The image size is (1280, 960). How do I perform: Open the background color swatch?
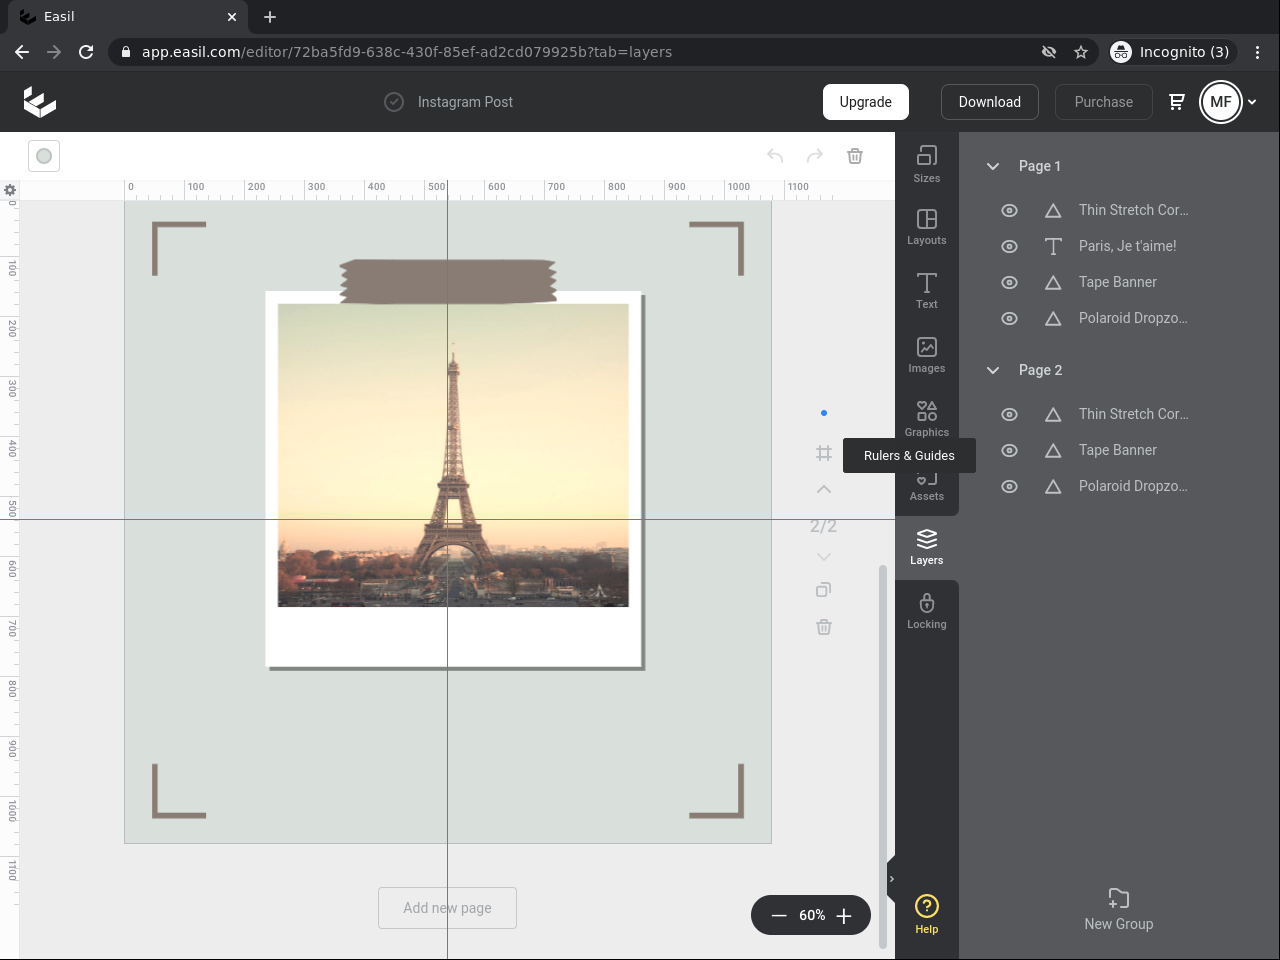(x=44, y=156)
